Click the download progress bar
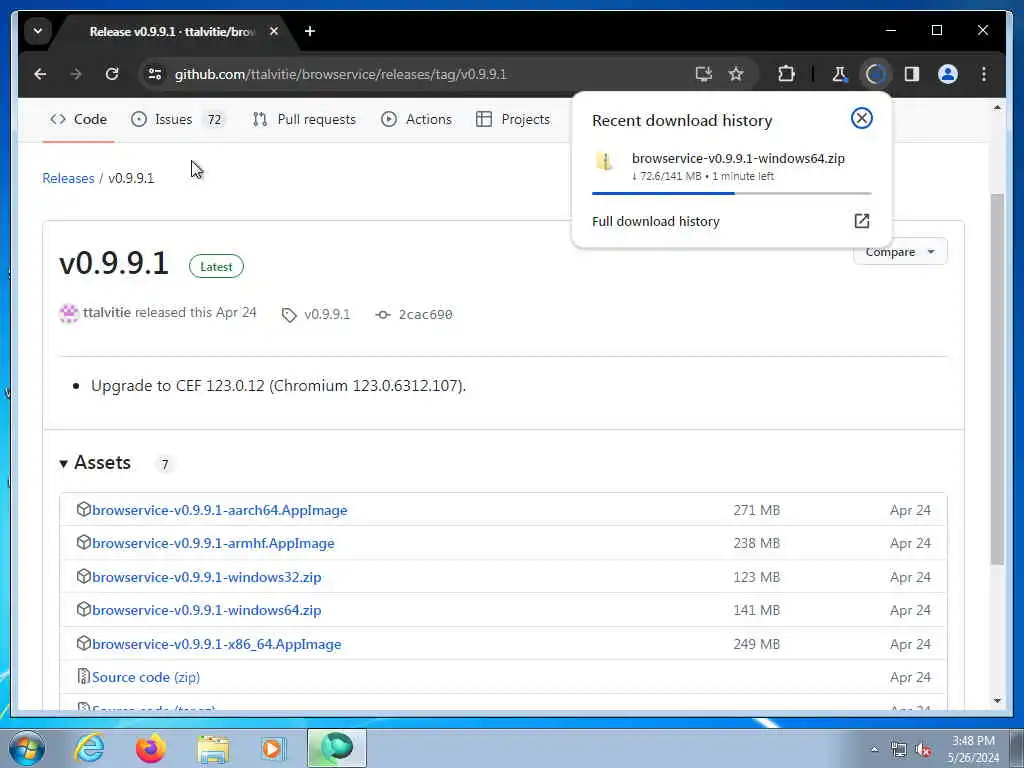This screenshot has height=768, width=1024. pyautogui.click(x=731, y=193)
